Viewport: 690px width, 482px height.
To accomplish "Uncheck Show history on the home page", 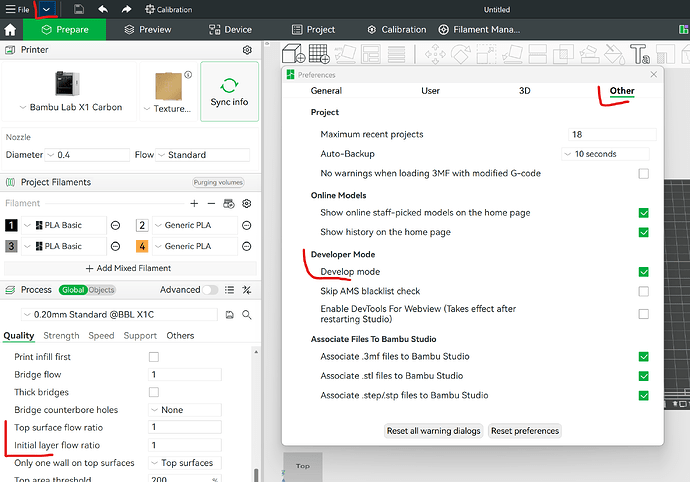I will point(643,232).
